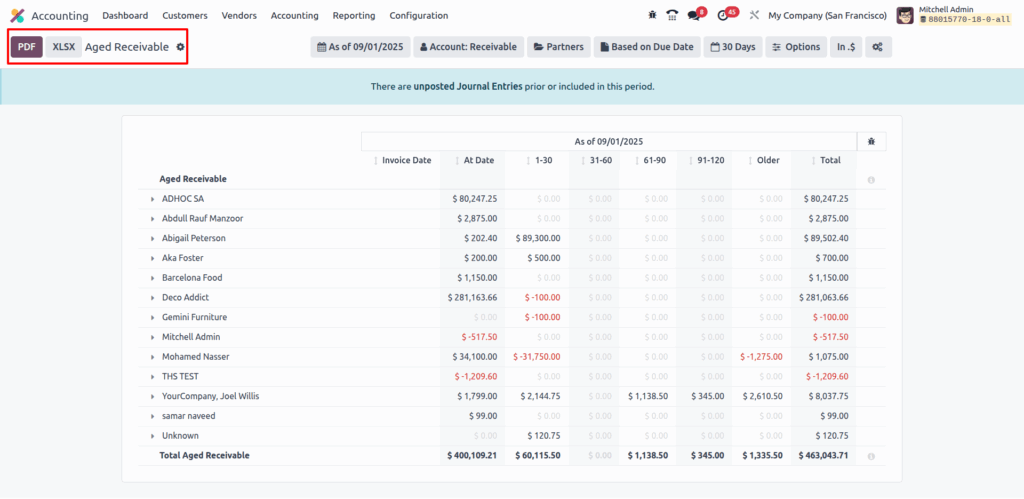Expand the Mitchell Admin partner row
This screenshot has height=499, width=1024.
click(153, 337)
